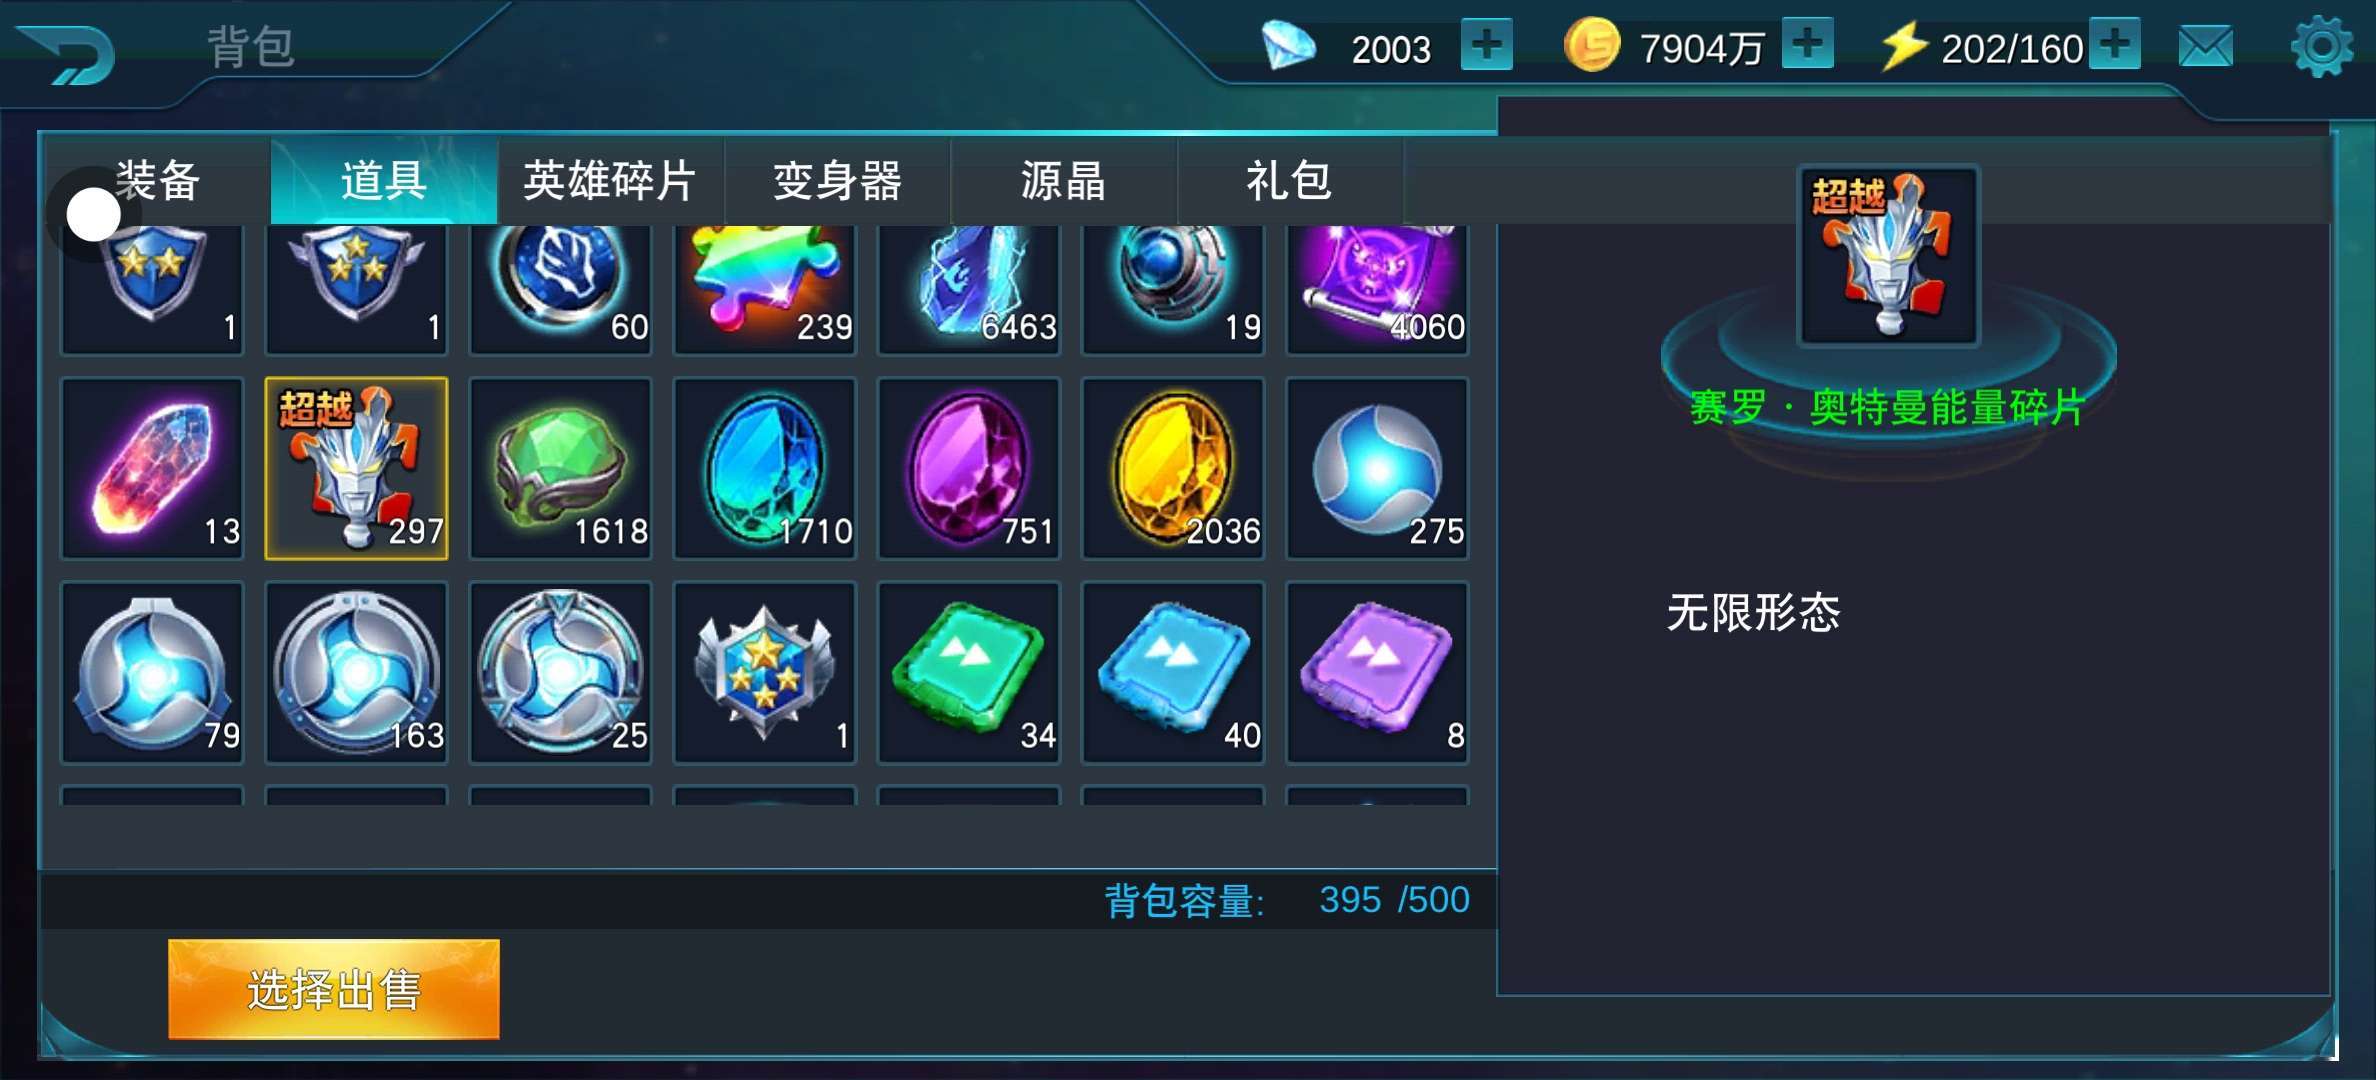This screenshot has width=2376, height=1080.
Task: Switch to the 装备 tab
Action: click(157, 181)
